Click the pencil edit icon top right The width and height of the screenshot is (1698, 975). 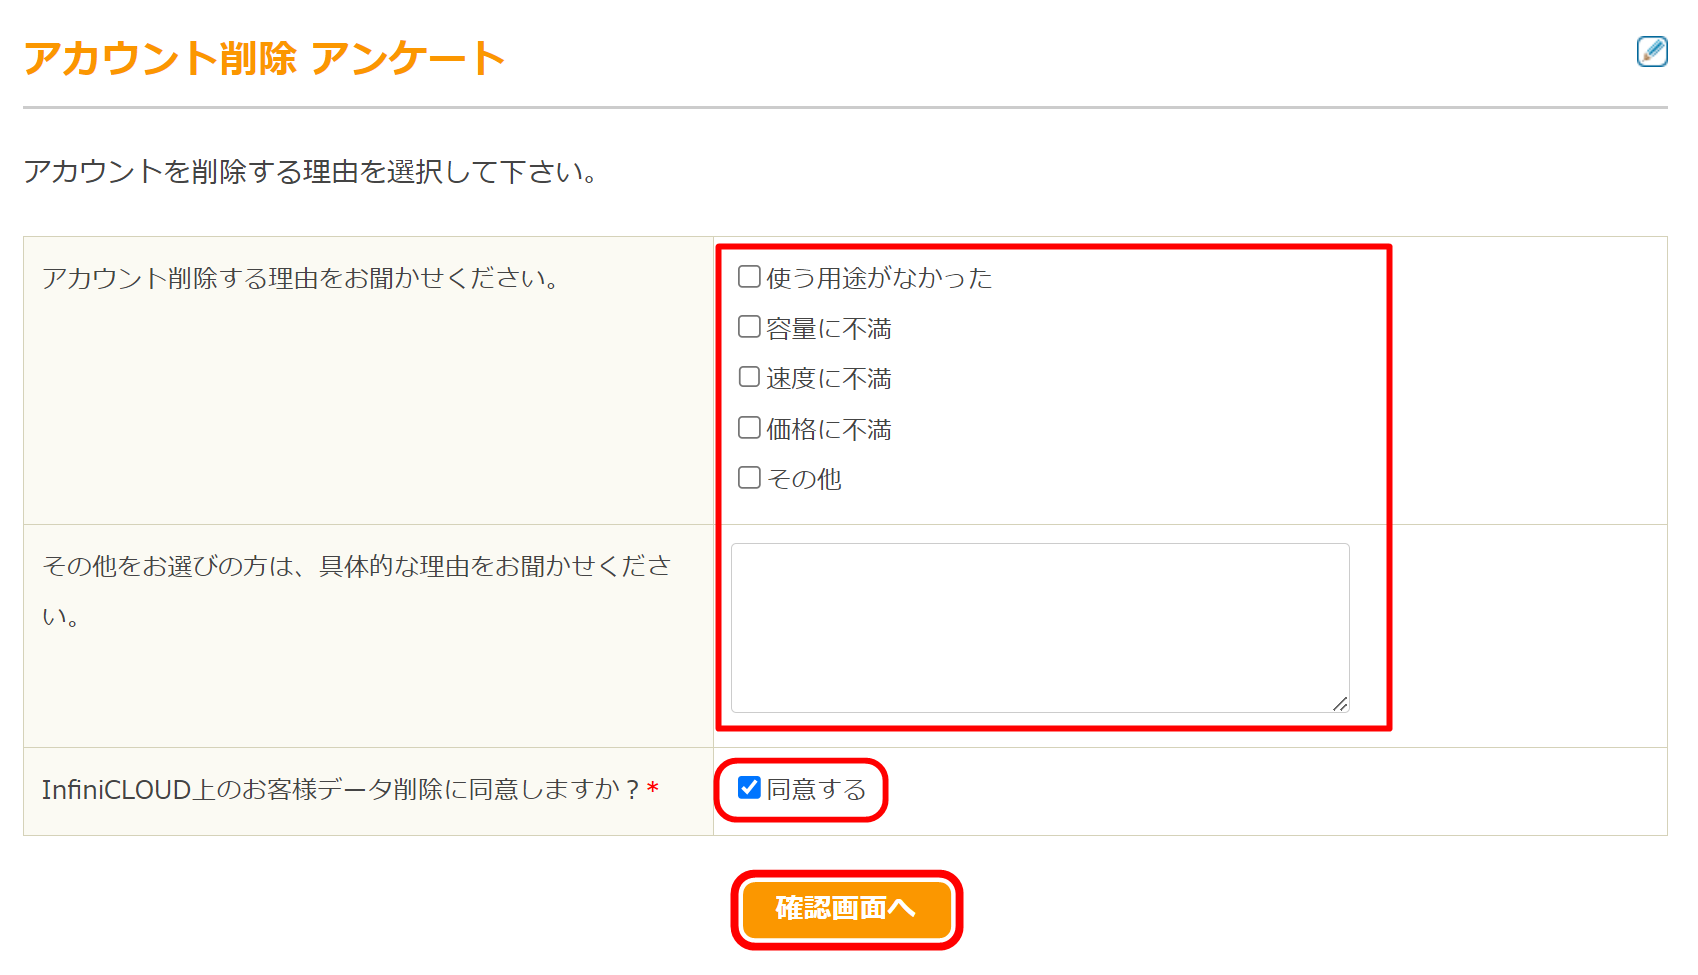(x=1653, y=52)
